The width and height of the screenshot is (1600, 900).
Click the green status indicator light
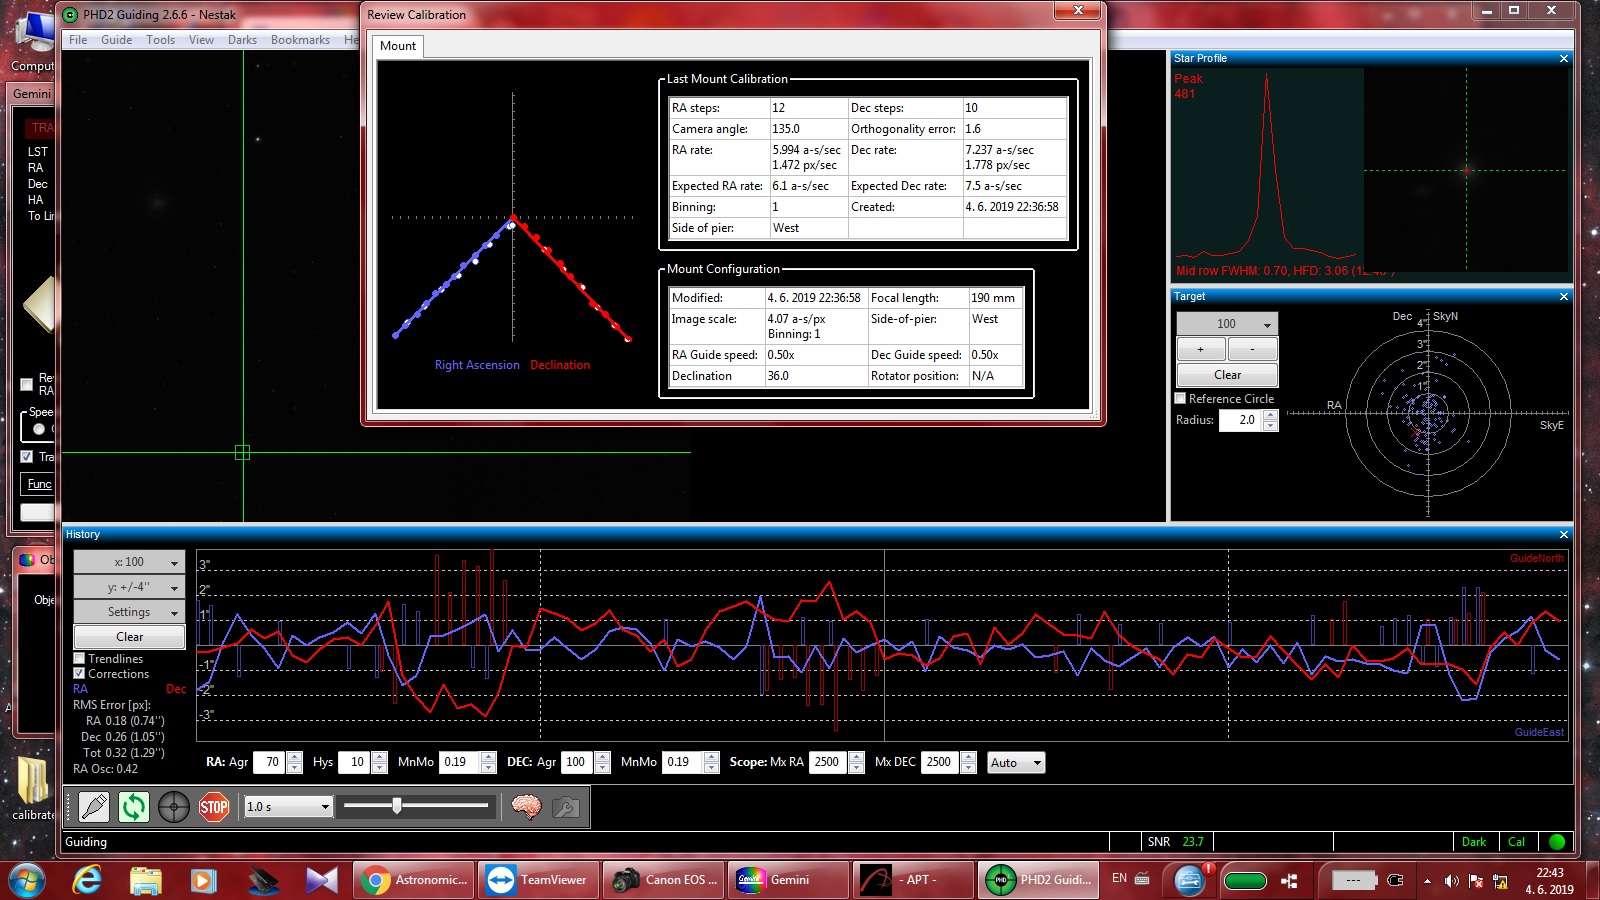coord(1556,842)
